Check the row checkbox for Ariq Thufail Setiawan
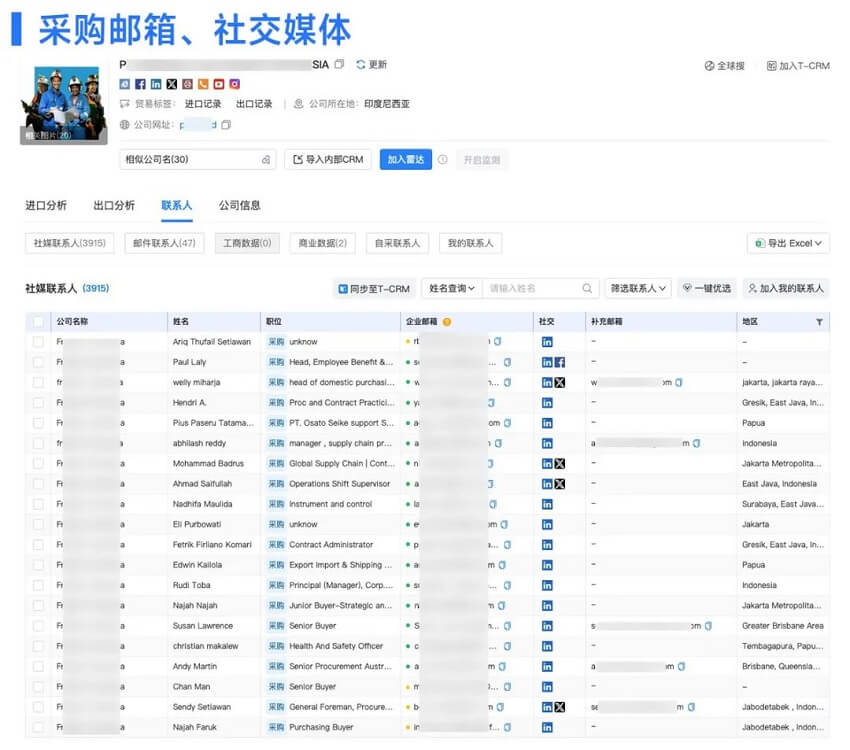This screenshot has height=750, width=850. (38, 342)
